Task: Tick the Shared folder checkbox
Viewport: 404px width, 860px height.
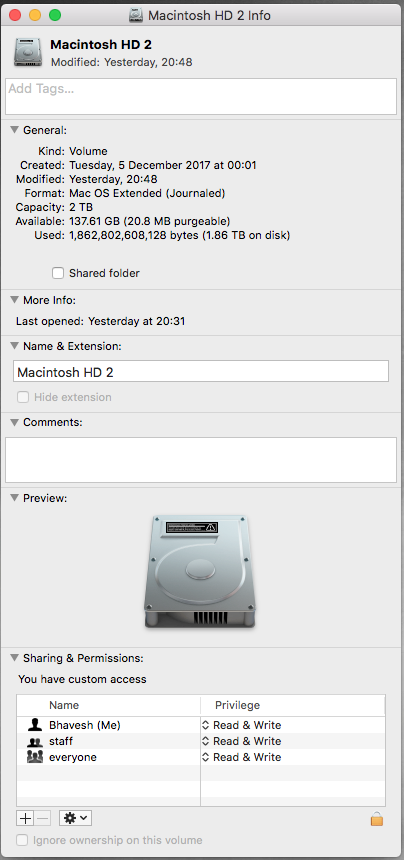Action: coord(58,273)
